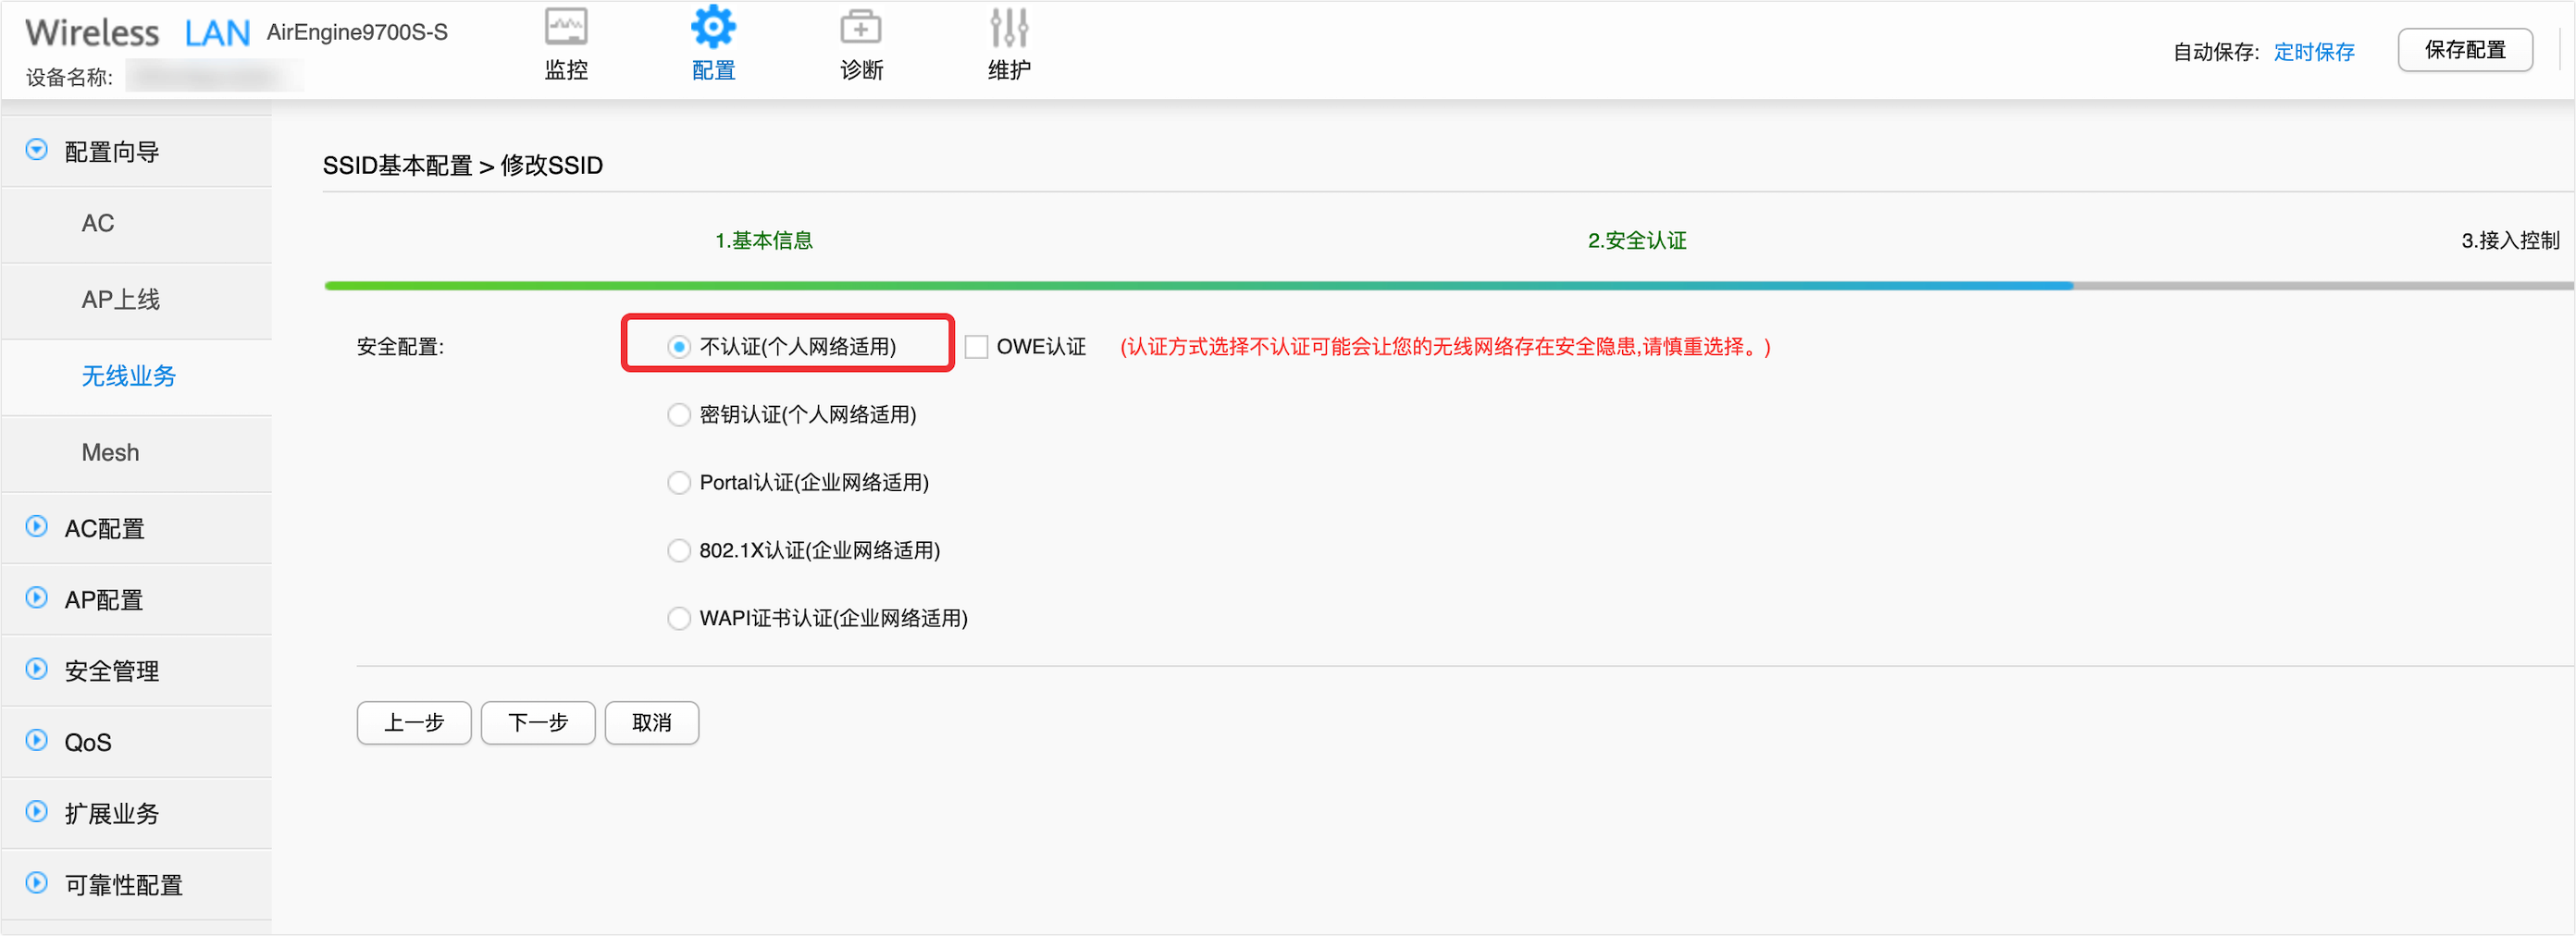Expand the AC配置 arrow icon
The image size is (2576, 936).
[36, 527]
